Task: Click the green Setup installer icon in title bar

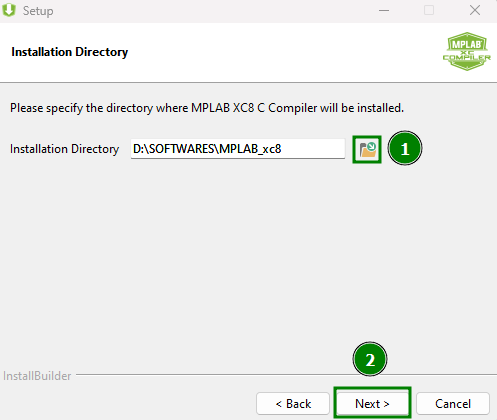Action: click(x=9, y=10)
